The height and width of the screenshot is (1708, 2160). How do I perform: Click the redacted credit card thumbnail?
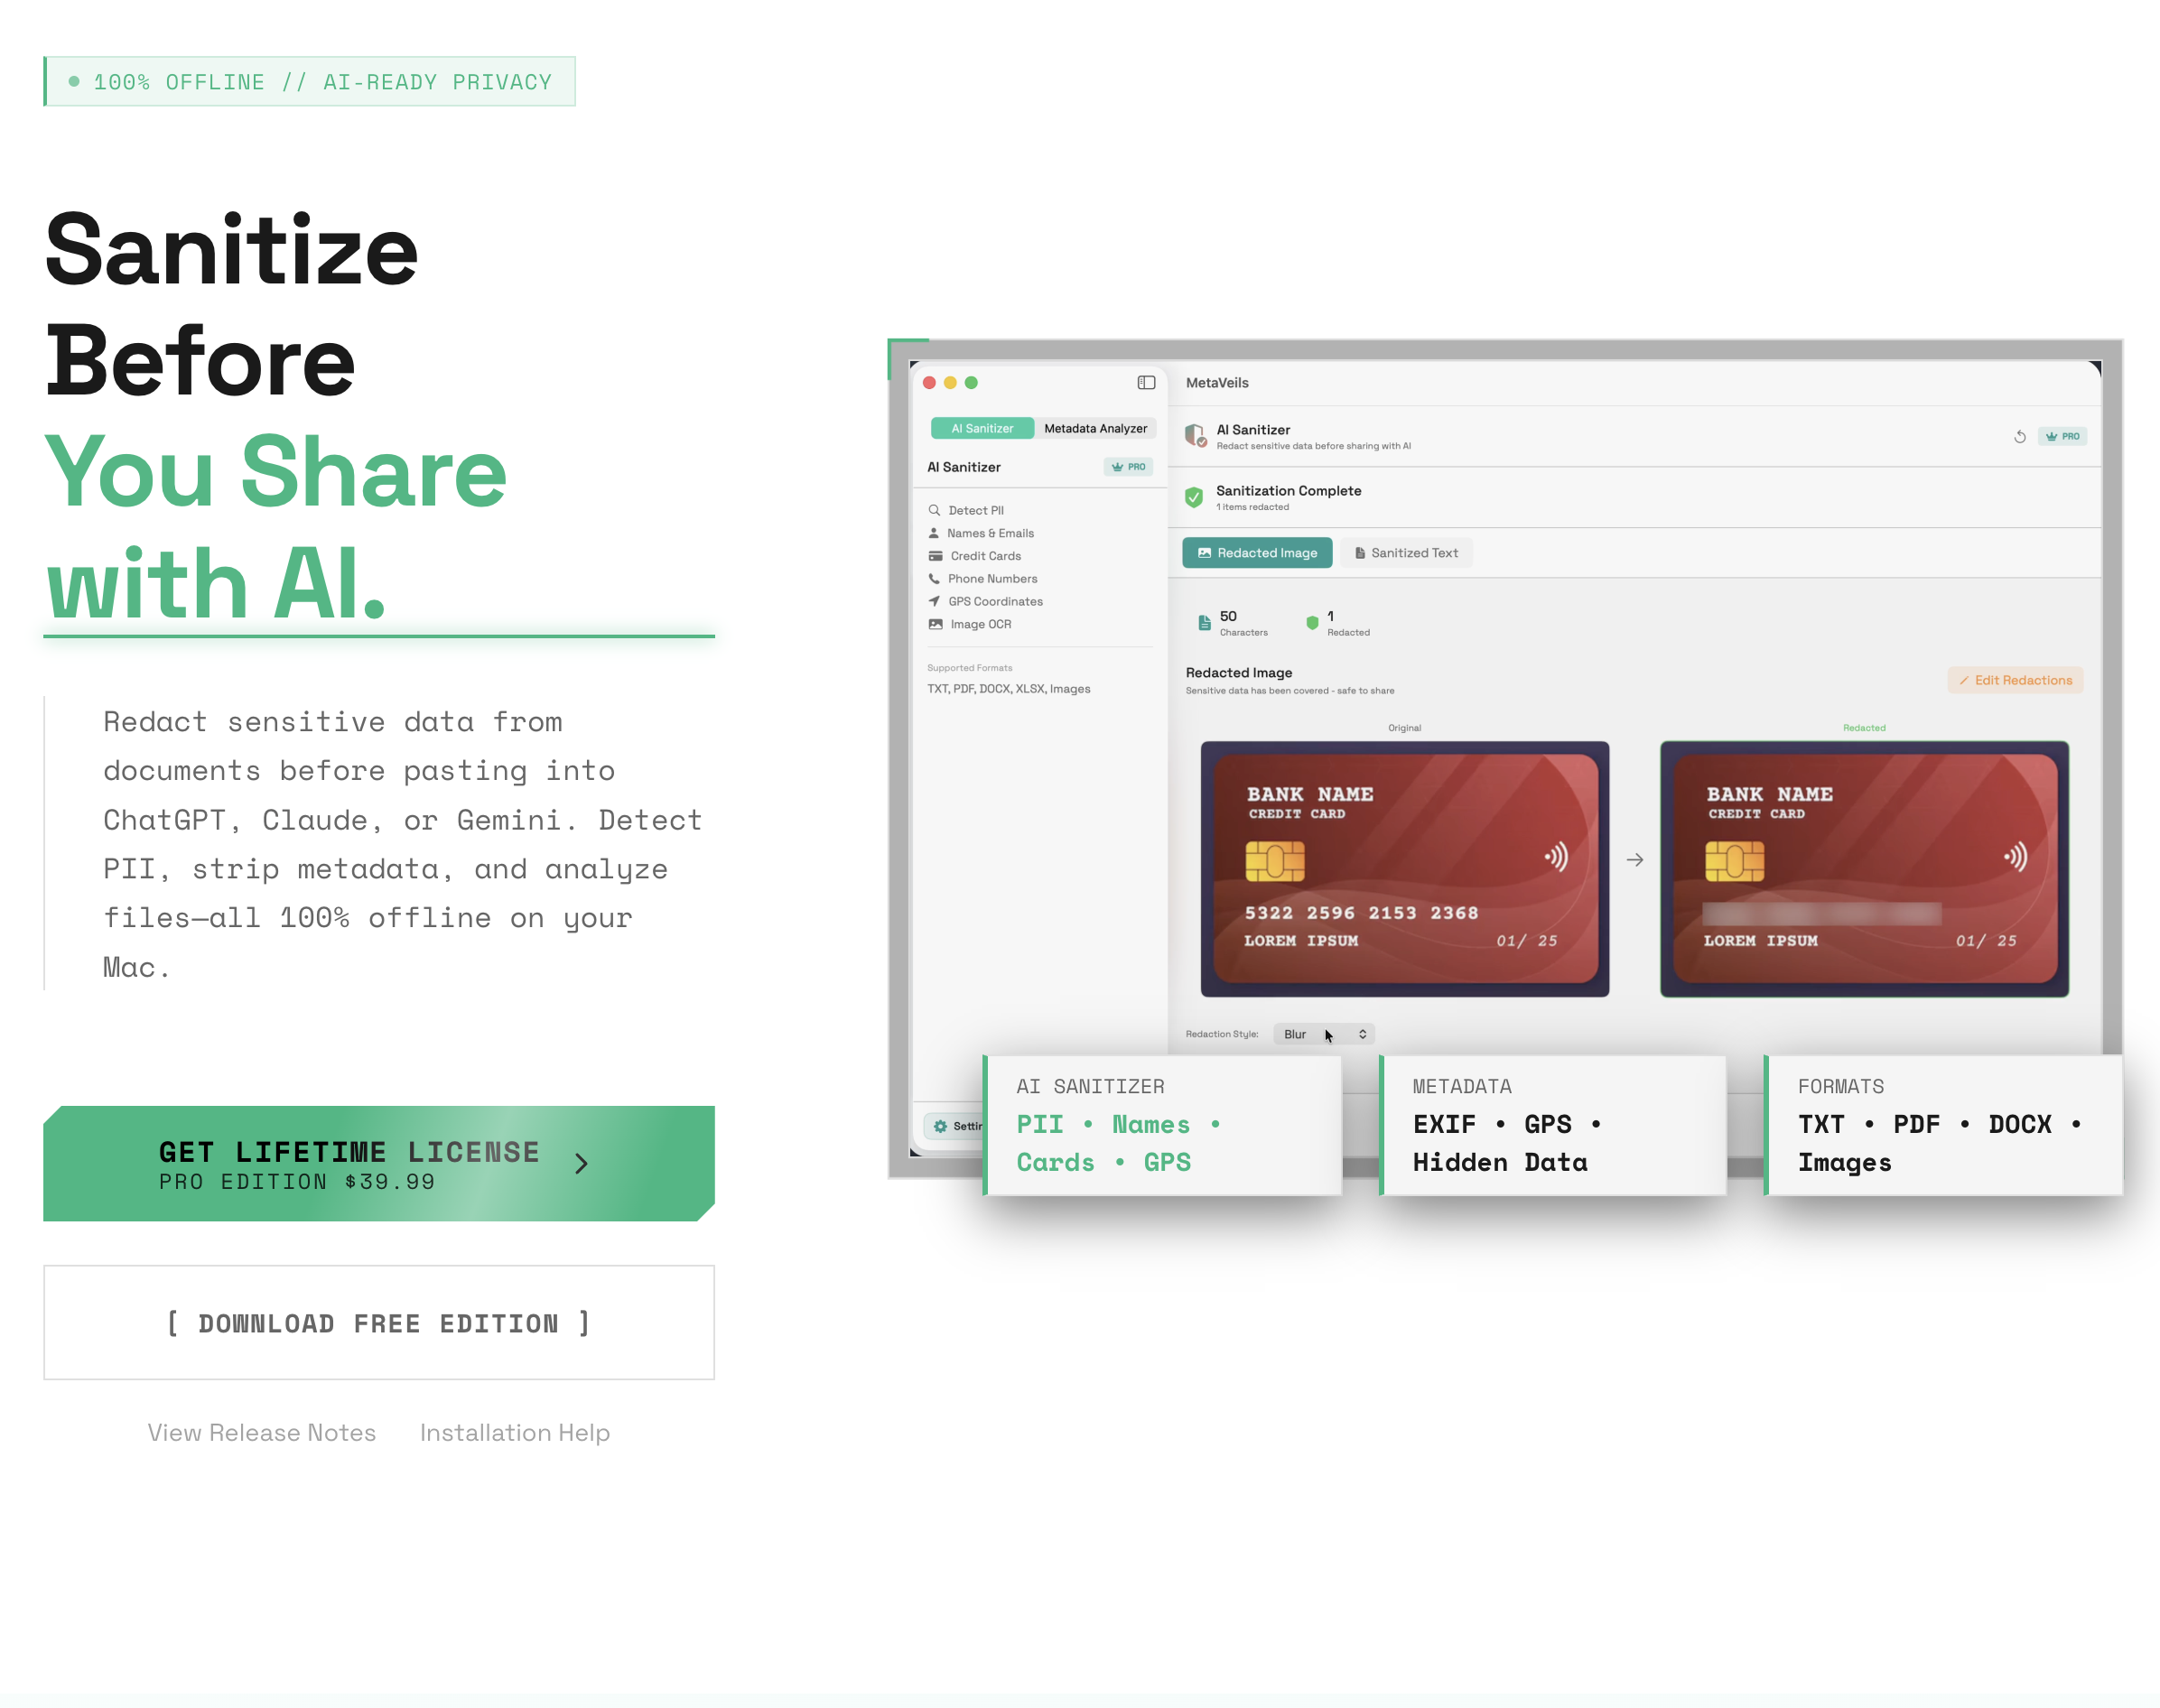tap(1864, 868)
